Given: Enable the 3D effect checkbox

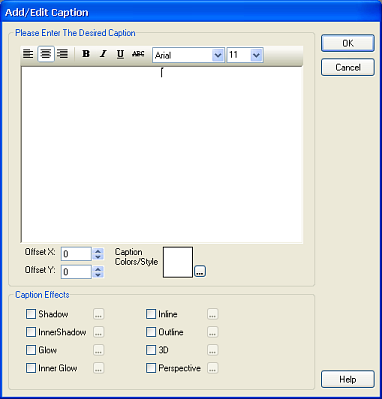Looking at the screenshot, I should point(151,350).
